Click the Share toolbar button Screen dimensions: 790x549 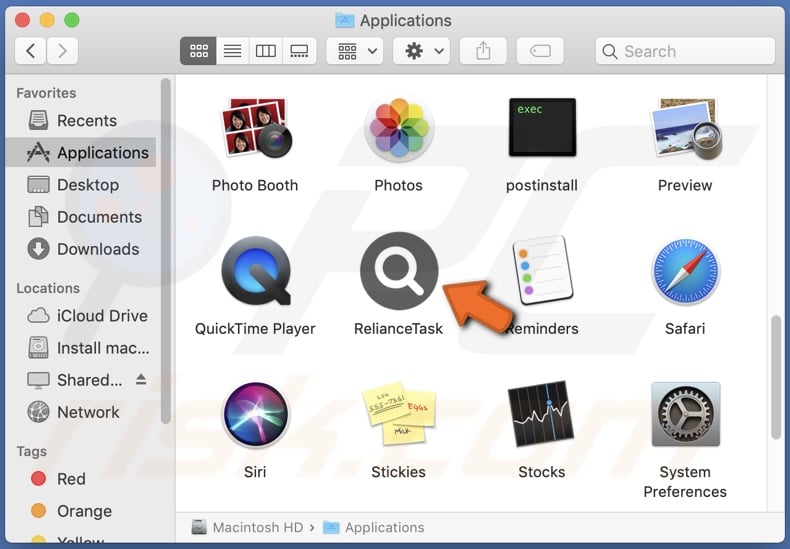tap(483, 51)
